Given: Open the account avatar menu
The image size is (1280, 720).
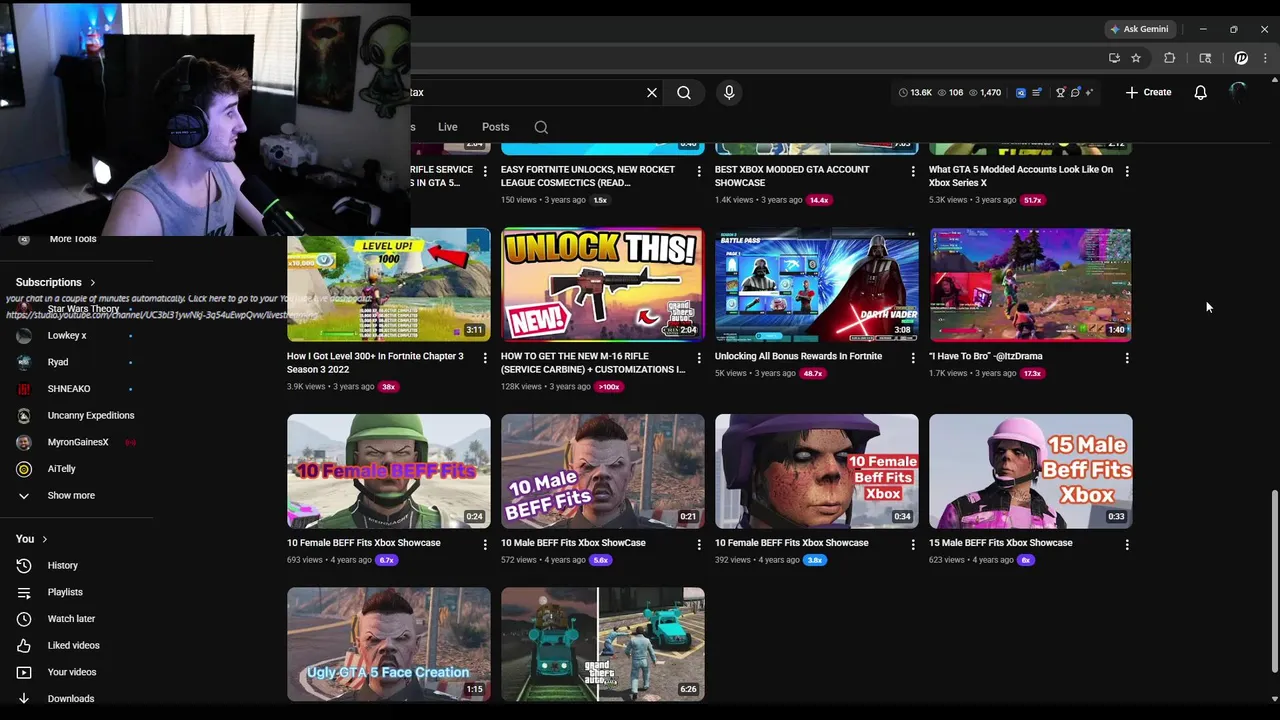Looking at the screenshot, I should 1238,92.
